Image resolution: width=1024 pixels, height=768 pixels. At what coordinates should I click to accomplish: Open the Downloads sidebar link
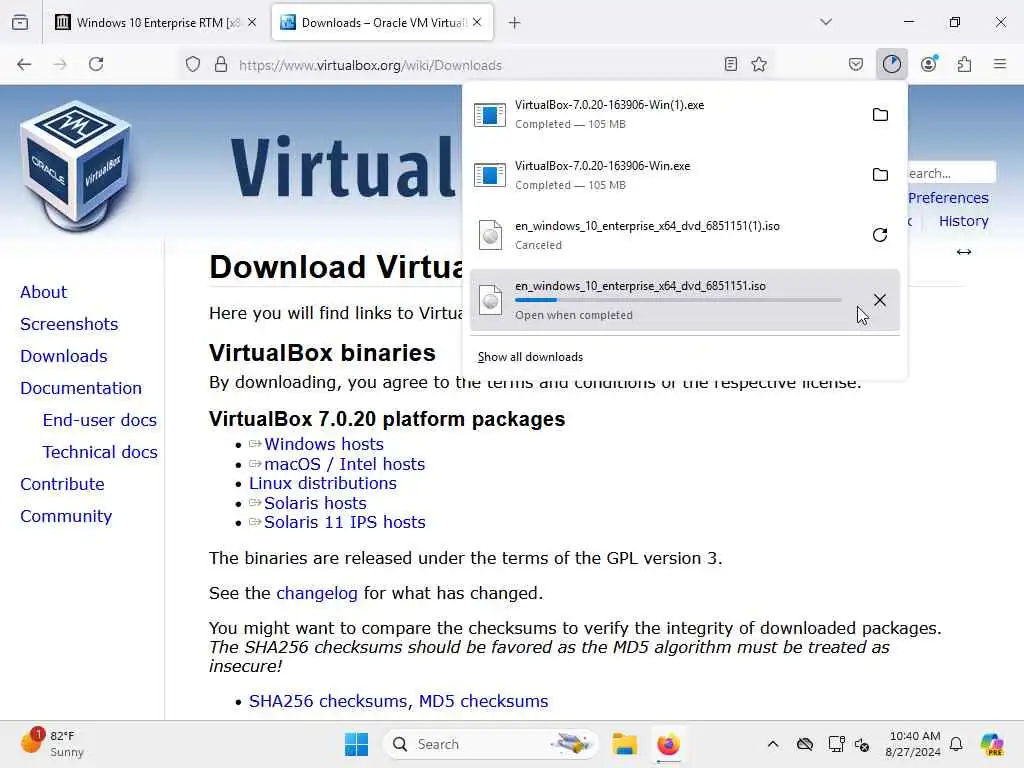64,356
